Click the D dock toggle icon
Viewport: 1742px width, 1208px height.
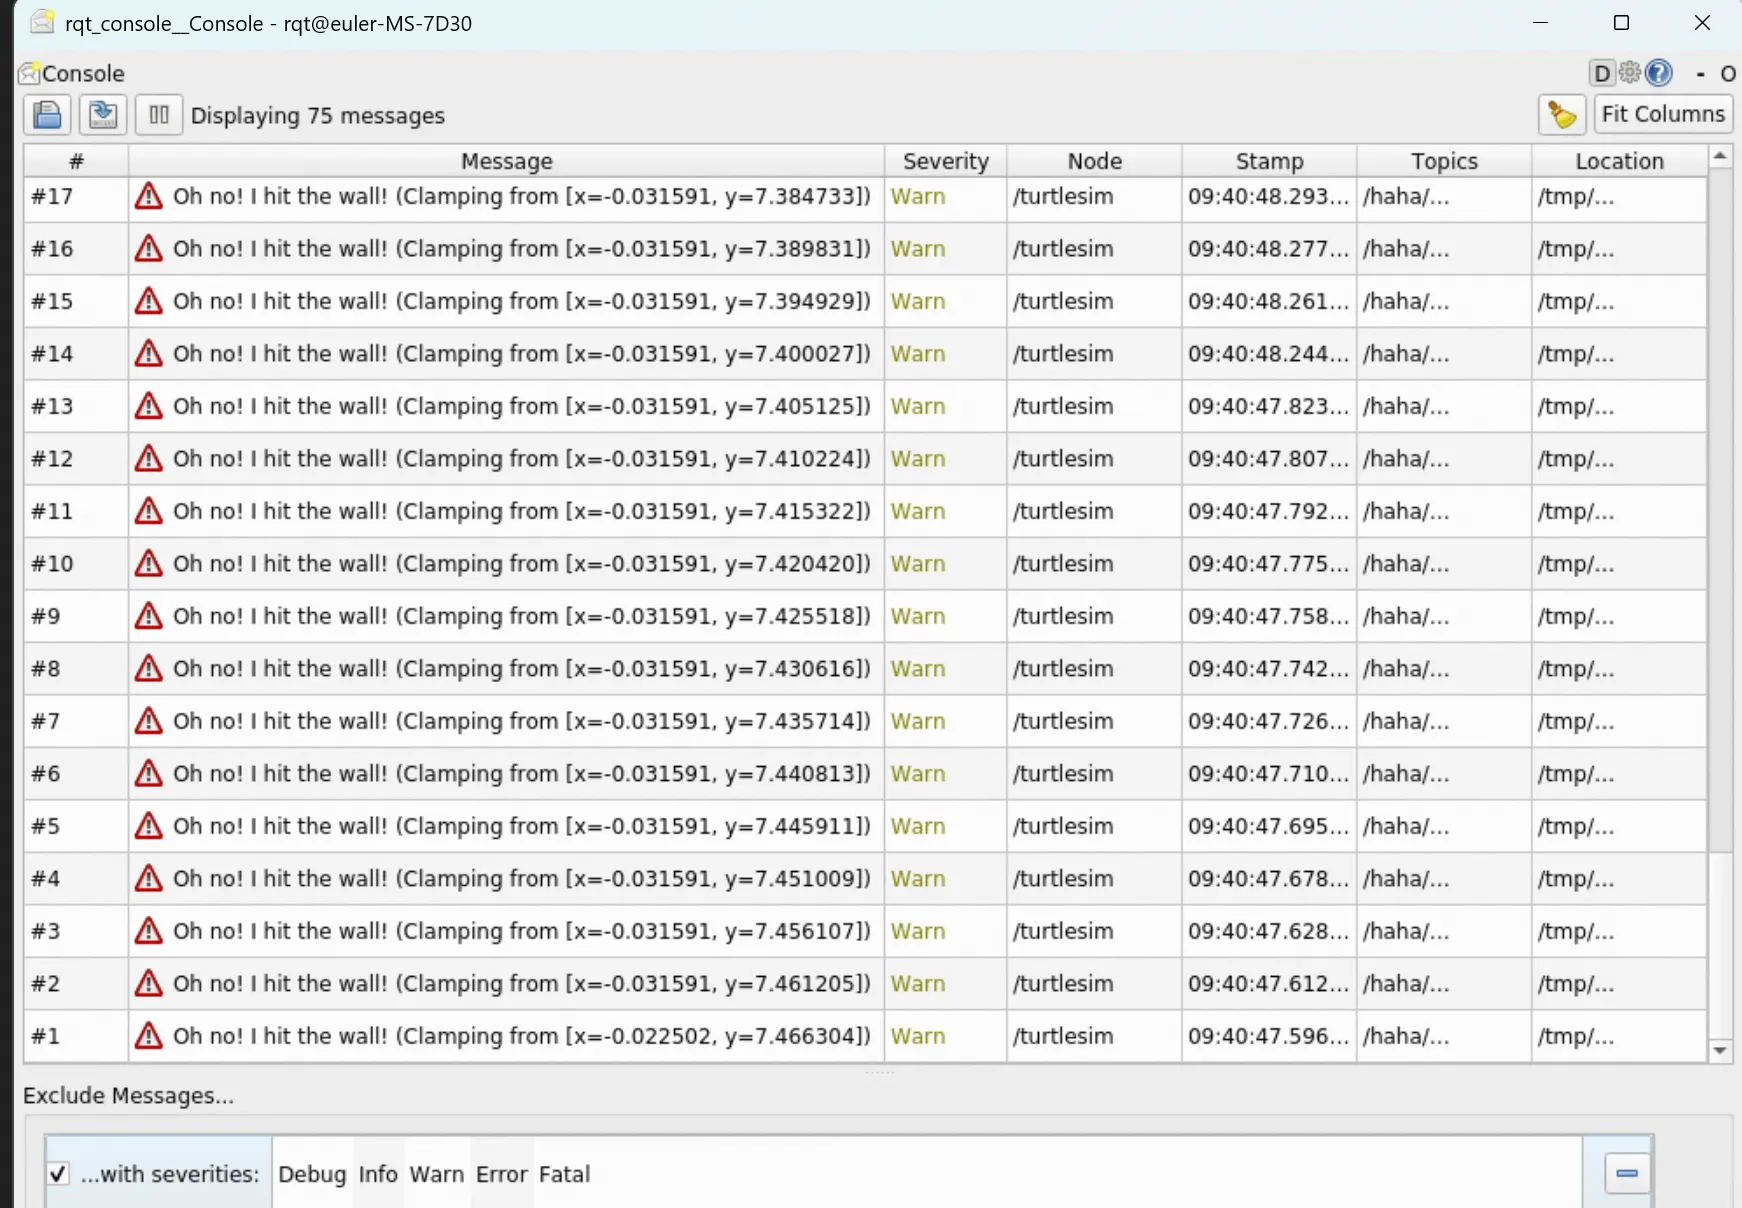1602,73
